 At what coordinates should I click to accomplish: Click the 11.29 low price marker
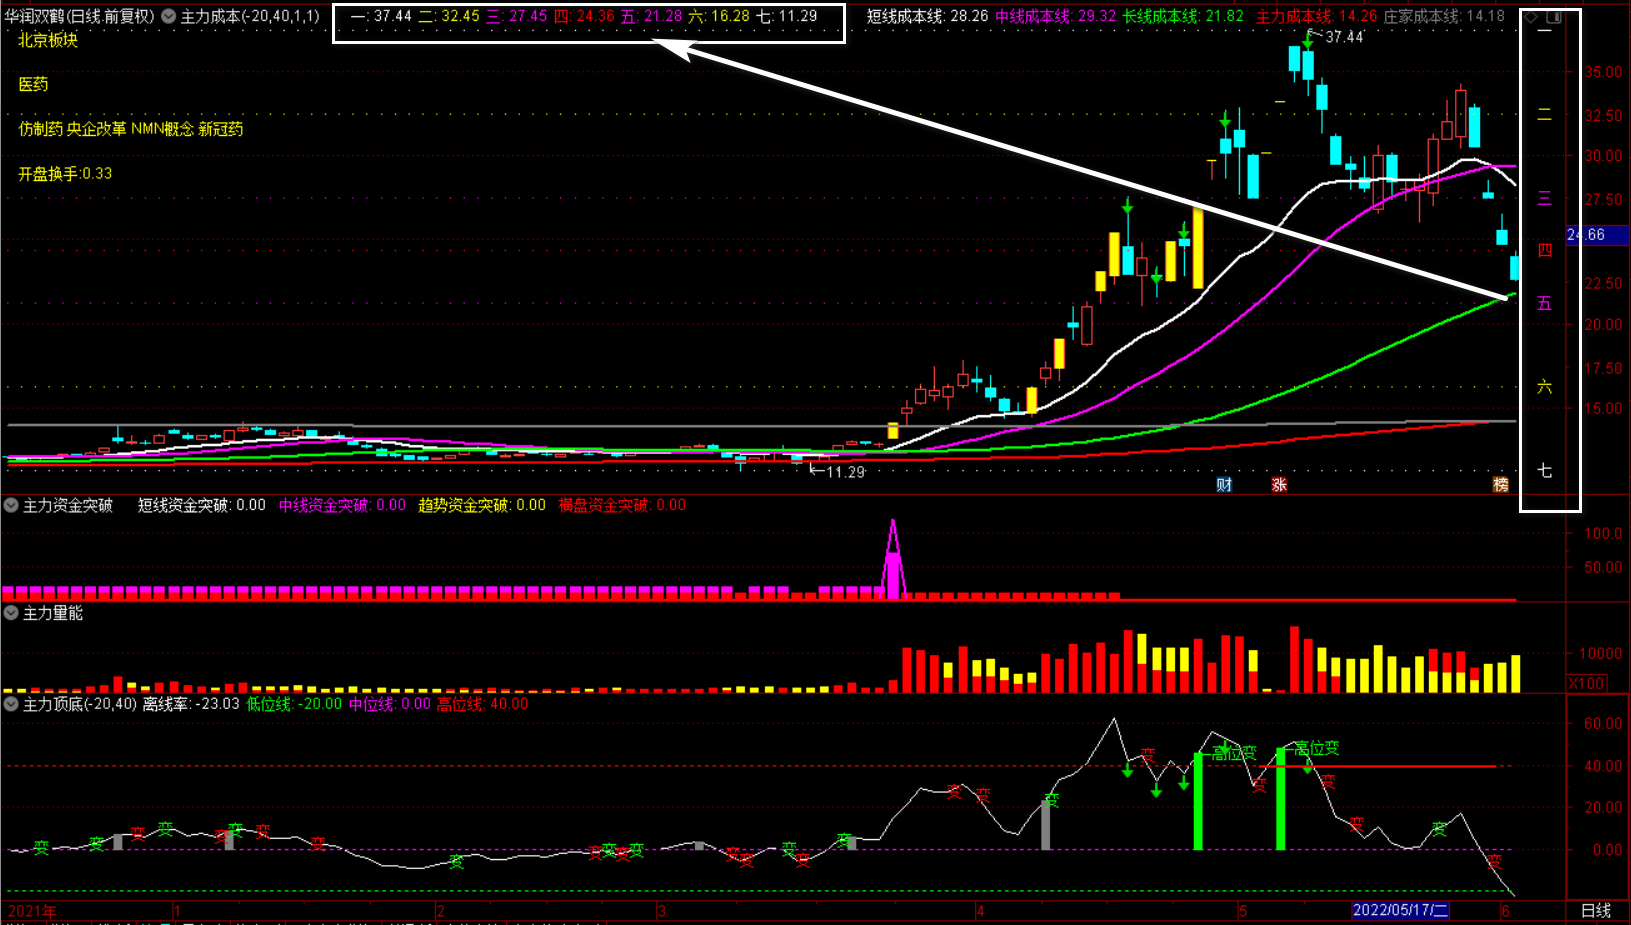[844, 472]
